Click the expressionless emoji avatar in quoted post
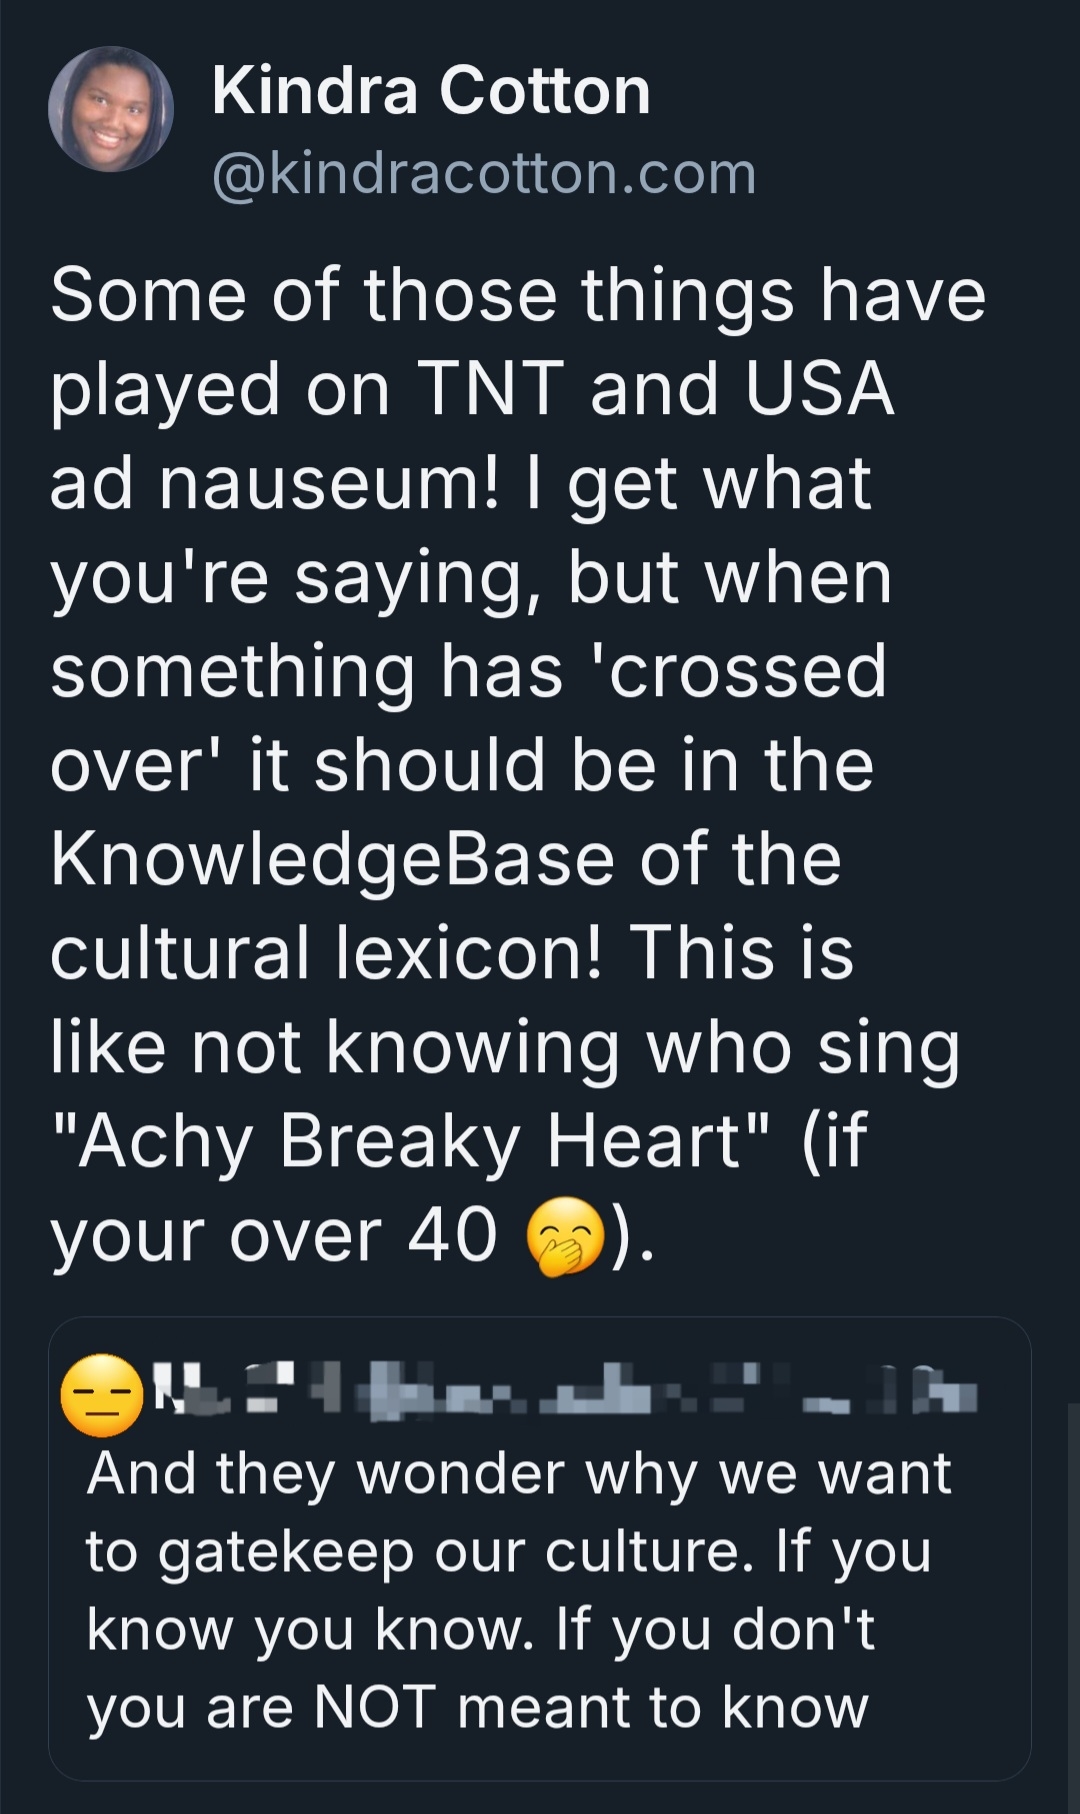The height and width of the screenshot is (1814, 1080). pos(103,1396)
